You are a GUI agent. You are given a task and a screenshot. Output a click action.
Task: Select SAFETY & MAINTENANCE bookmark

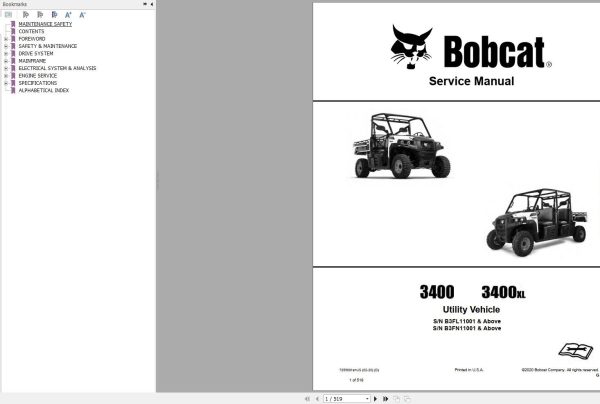pos(48,46)
